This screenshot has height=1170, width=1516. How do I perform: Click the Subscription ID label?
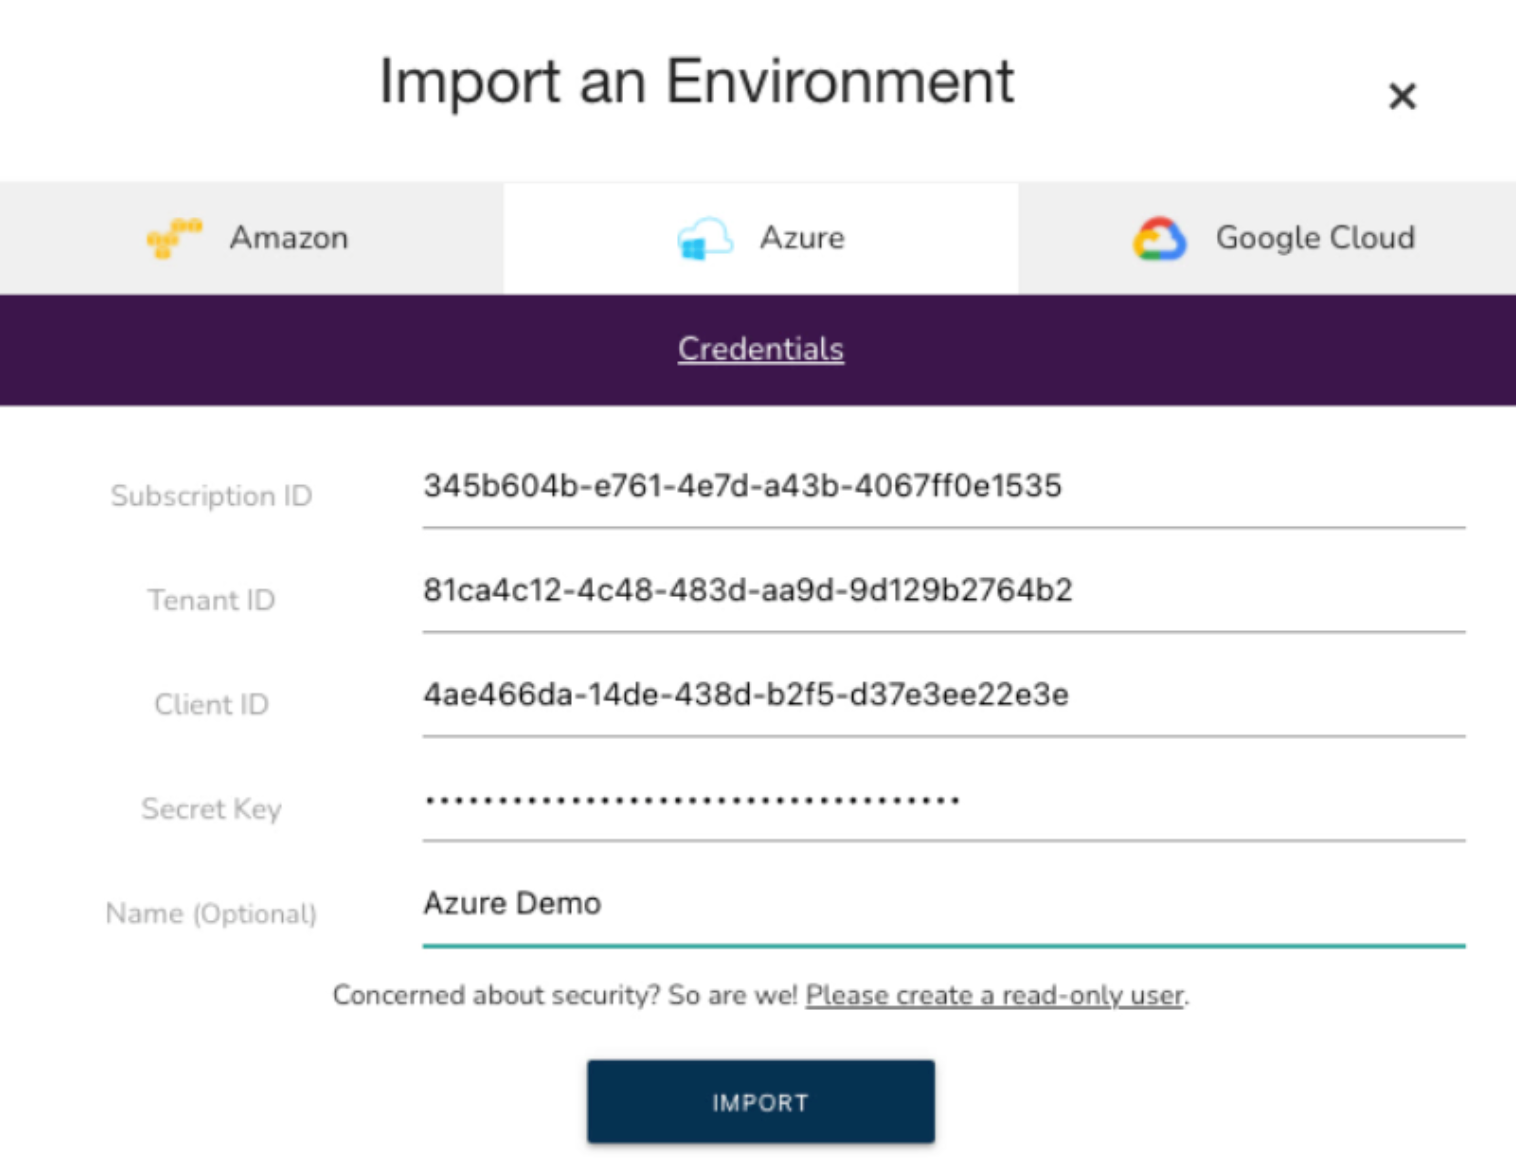pyautogui.click(x=211, y=495)
